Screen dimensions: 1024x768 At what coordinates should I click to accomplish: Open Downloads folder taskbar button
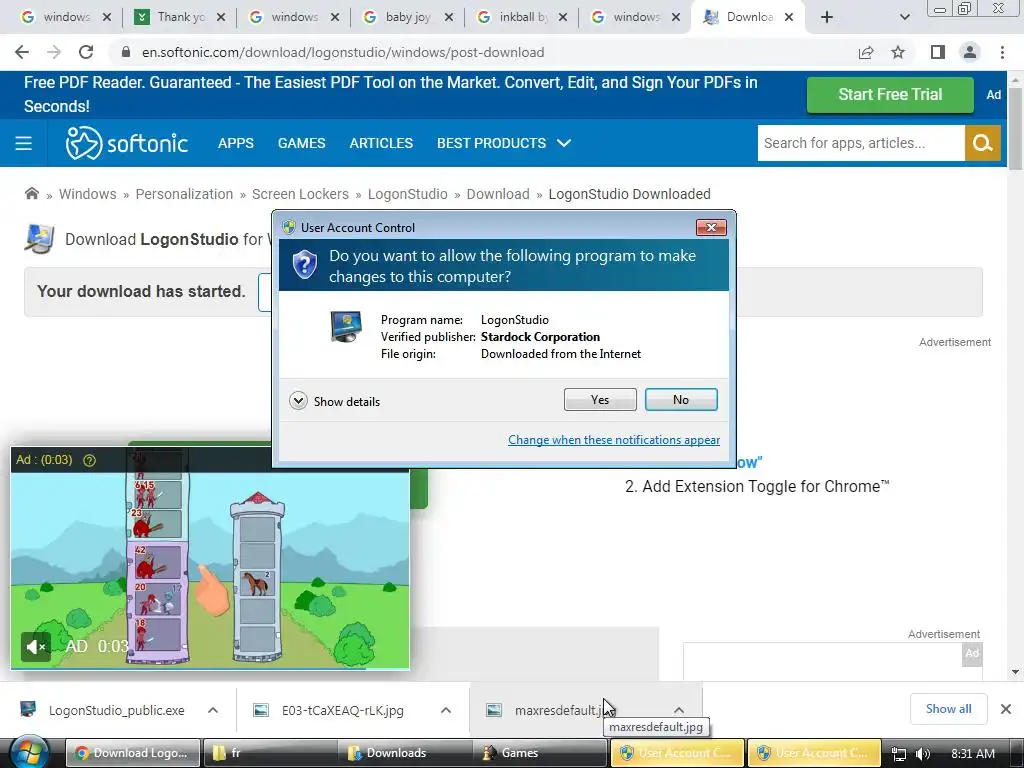click(x=405, y=753)
